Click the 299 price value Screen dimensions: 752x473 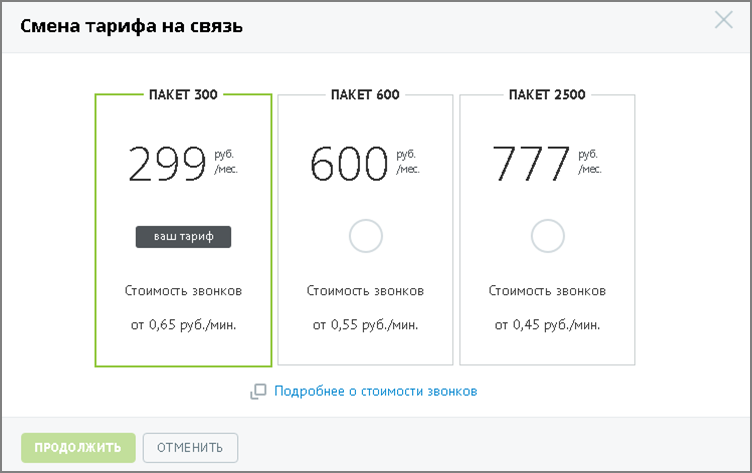[167, 164]
